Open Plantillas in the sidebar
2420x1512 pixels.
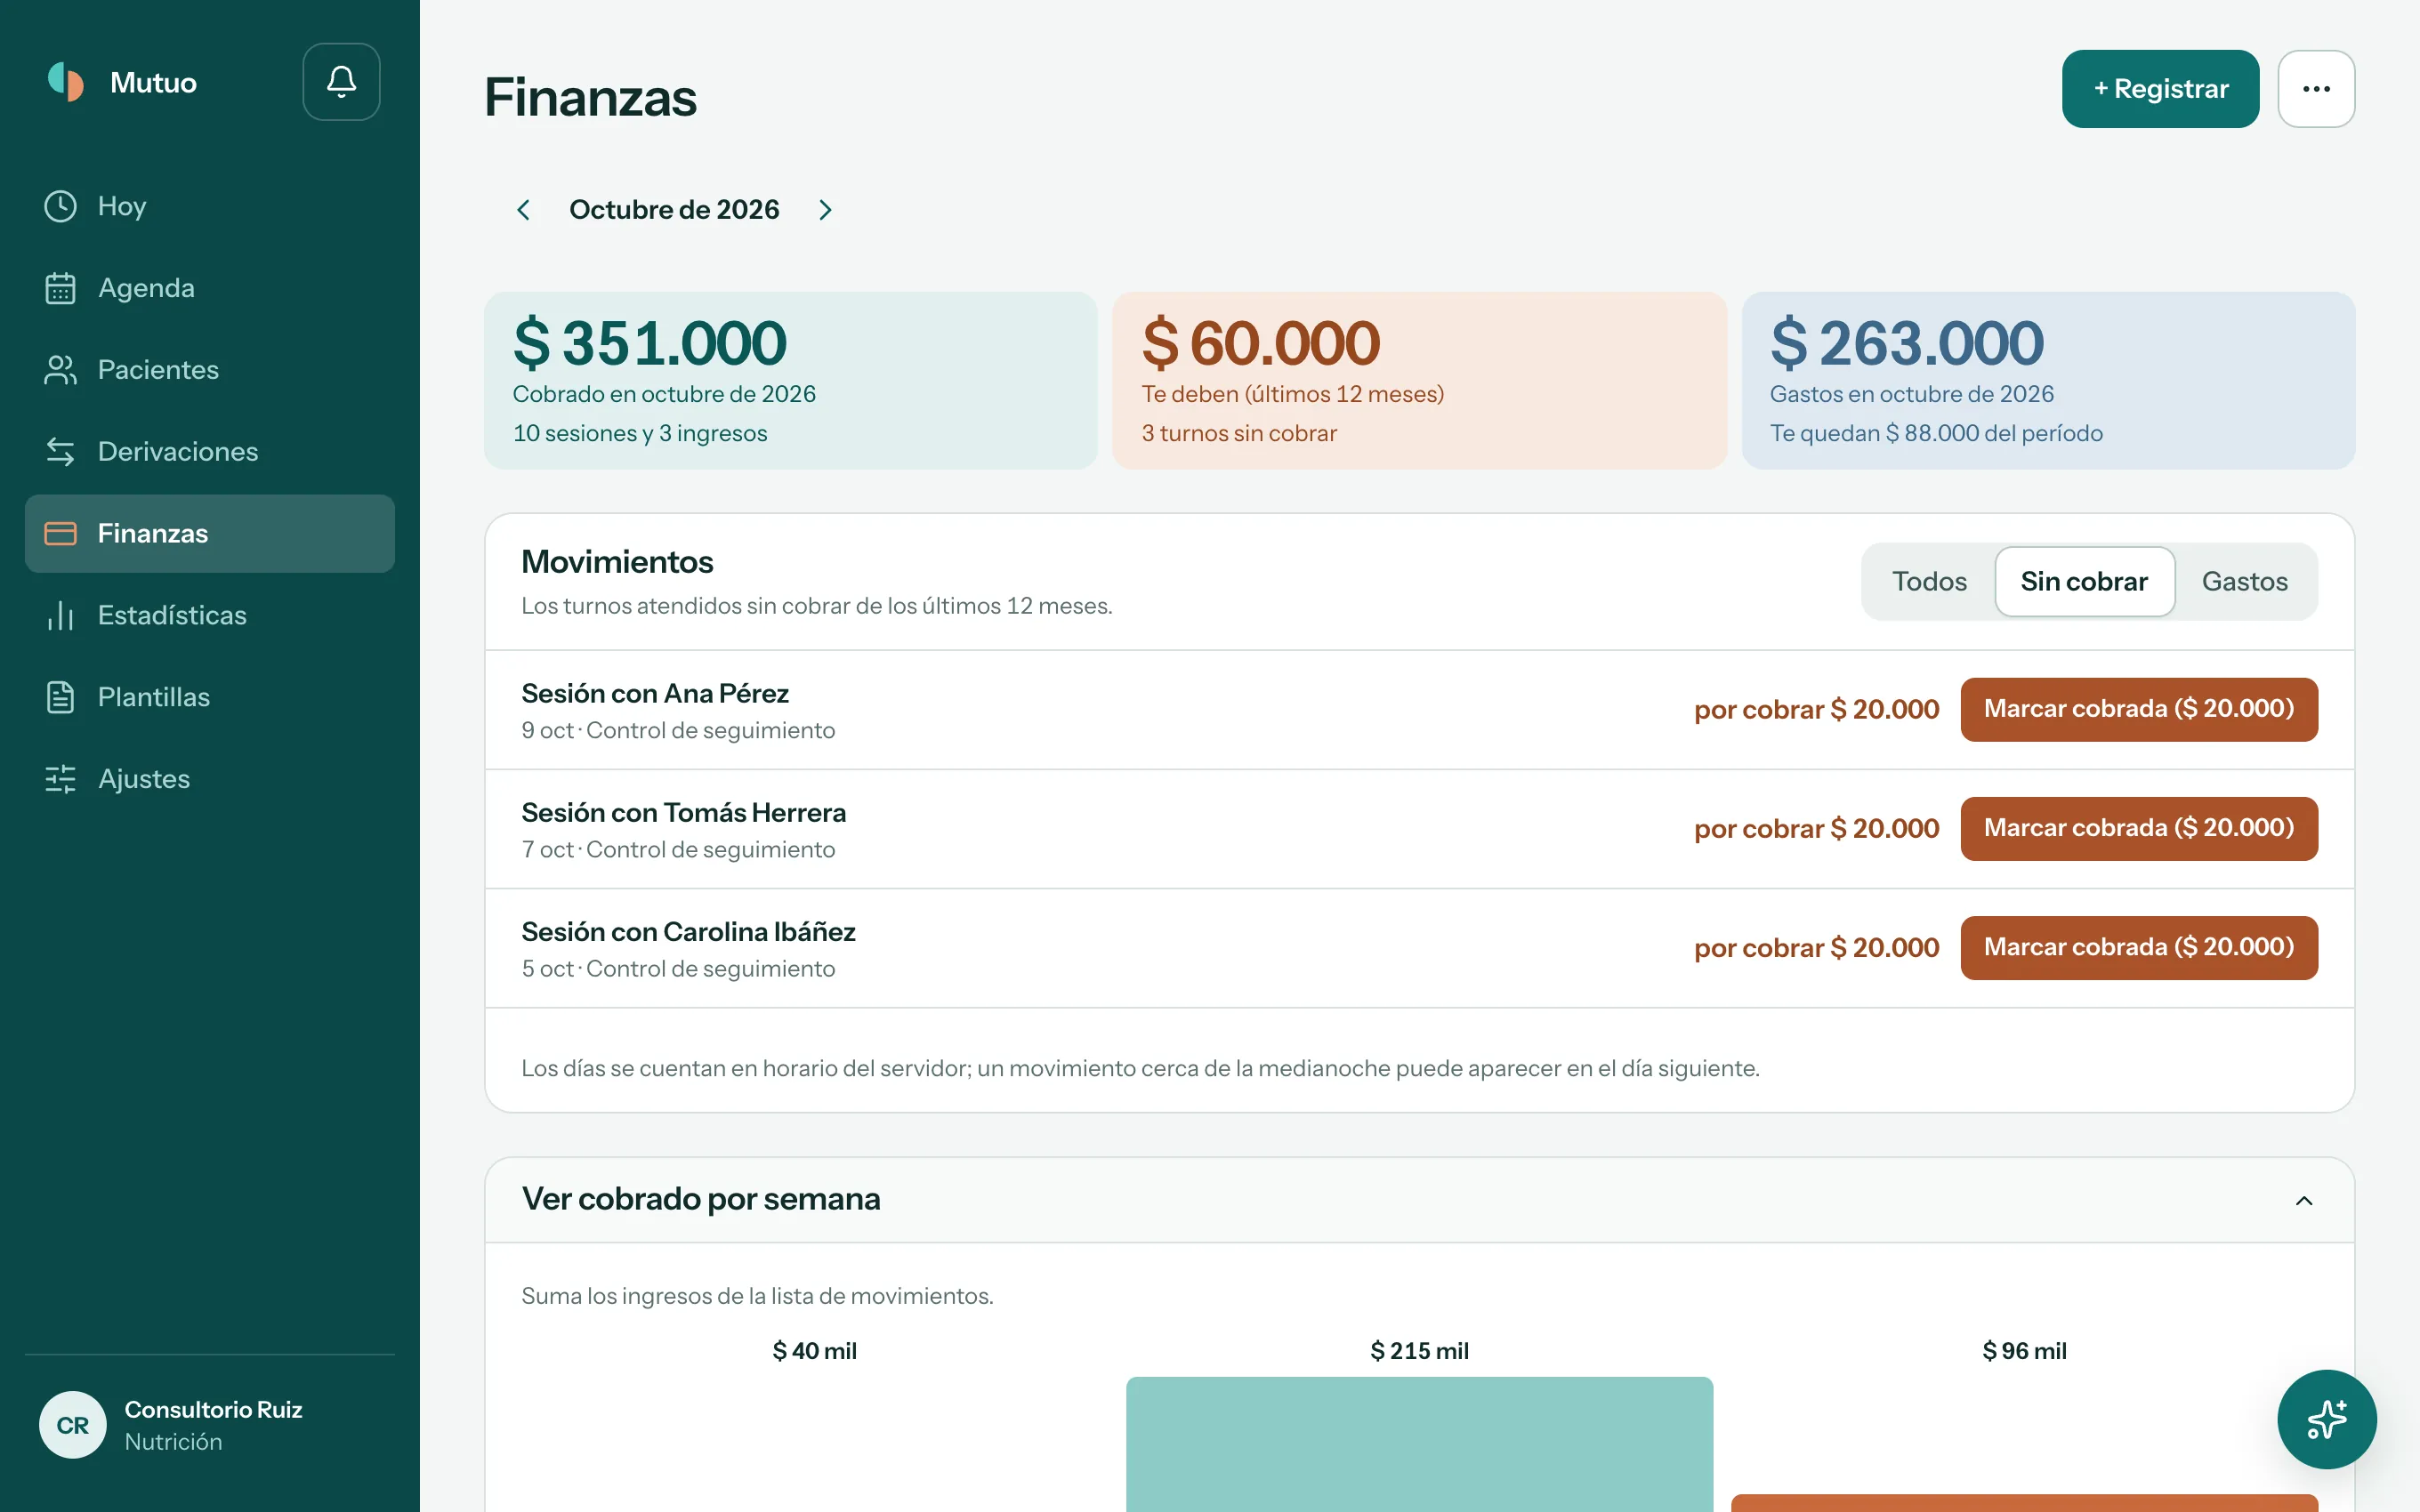click(210, 697)
